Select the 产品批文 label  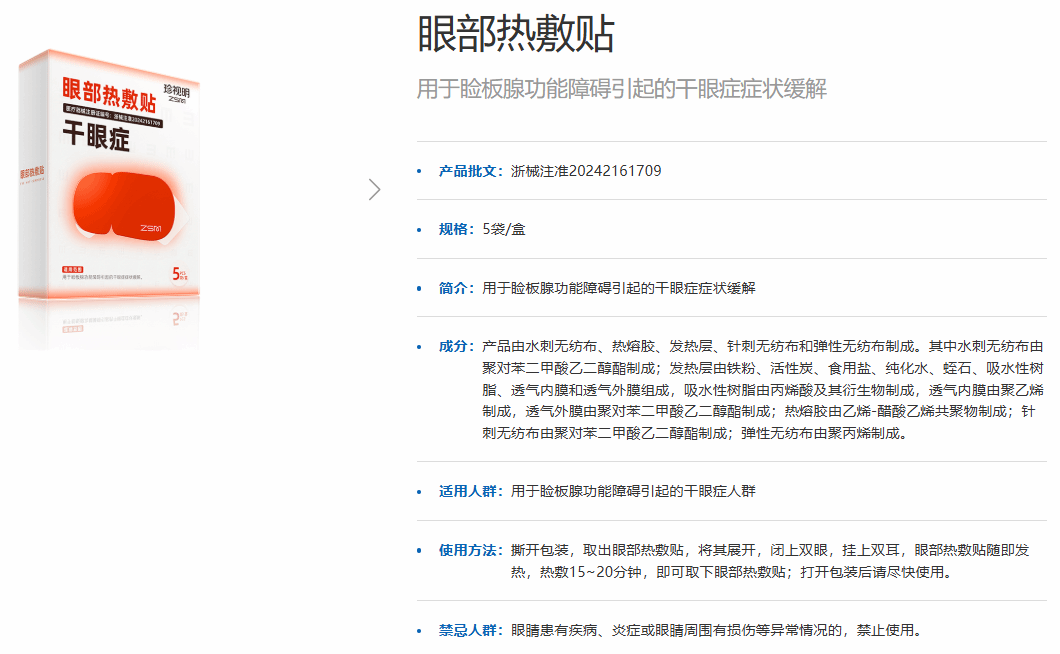[468, 171]
